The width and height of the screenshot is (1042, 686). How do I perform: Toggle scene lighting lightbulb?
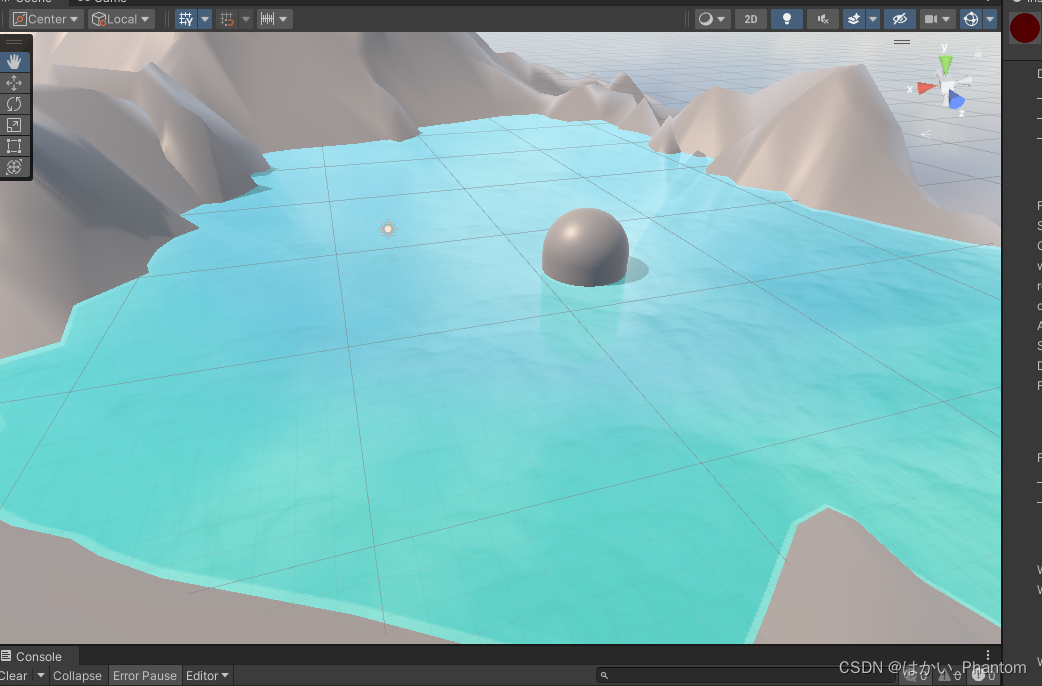click(x=787, y=19)
